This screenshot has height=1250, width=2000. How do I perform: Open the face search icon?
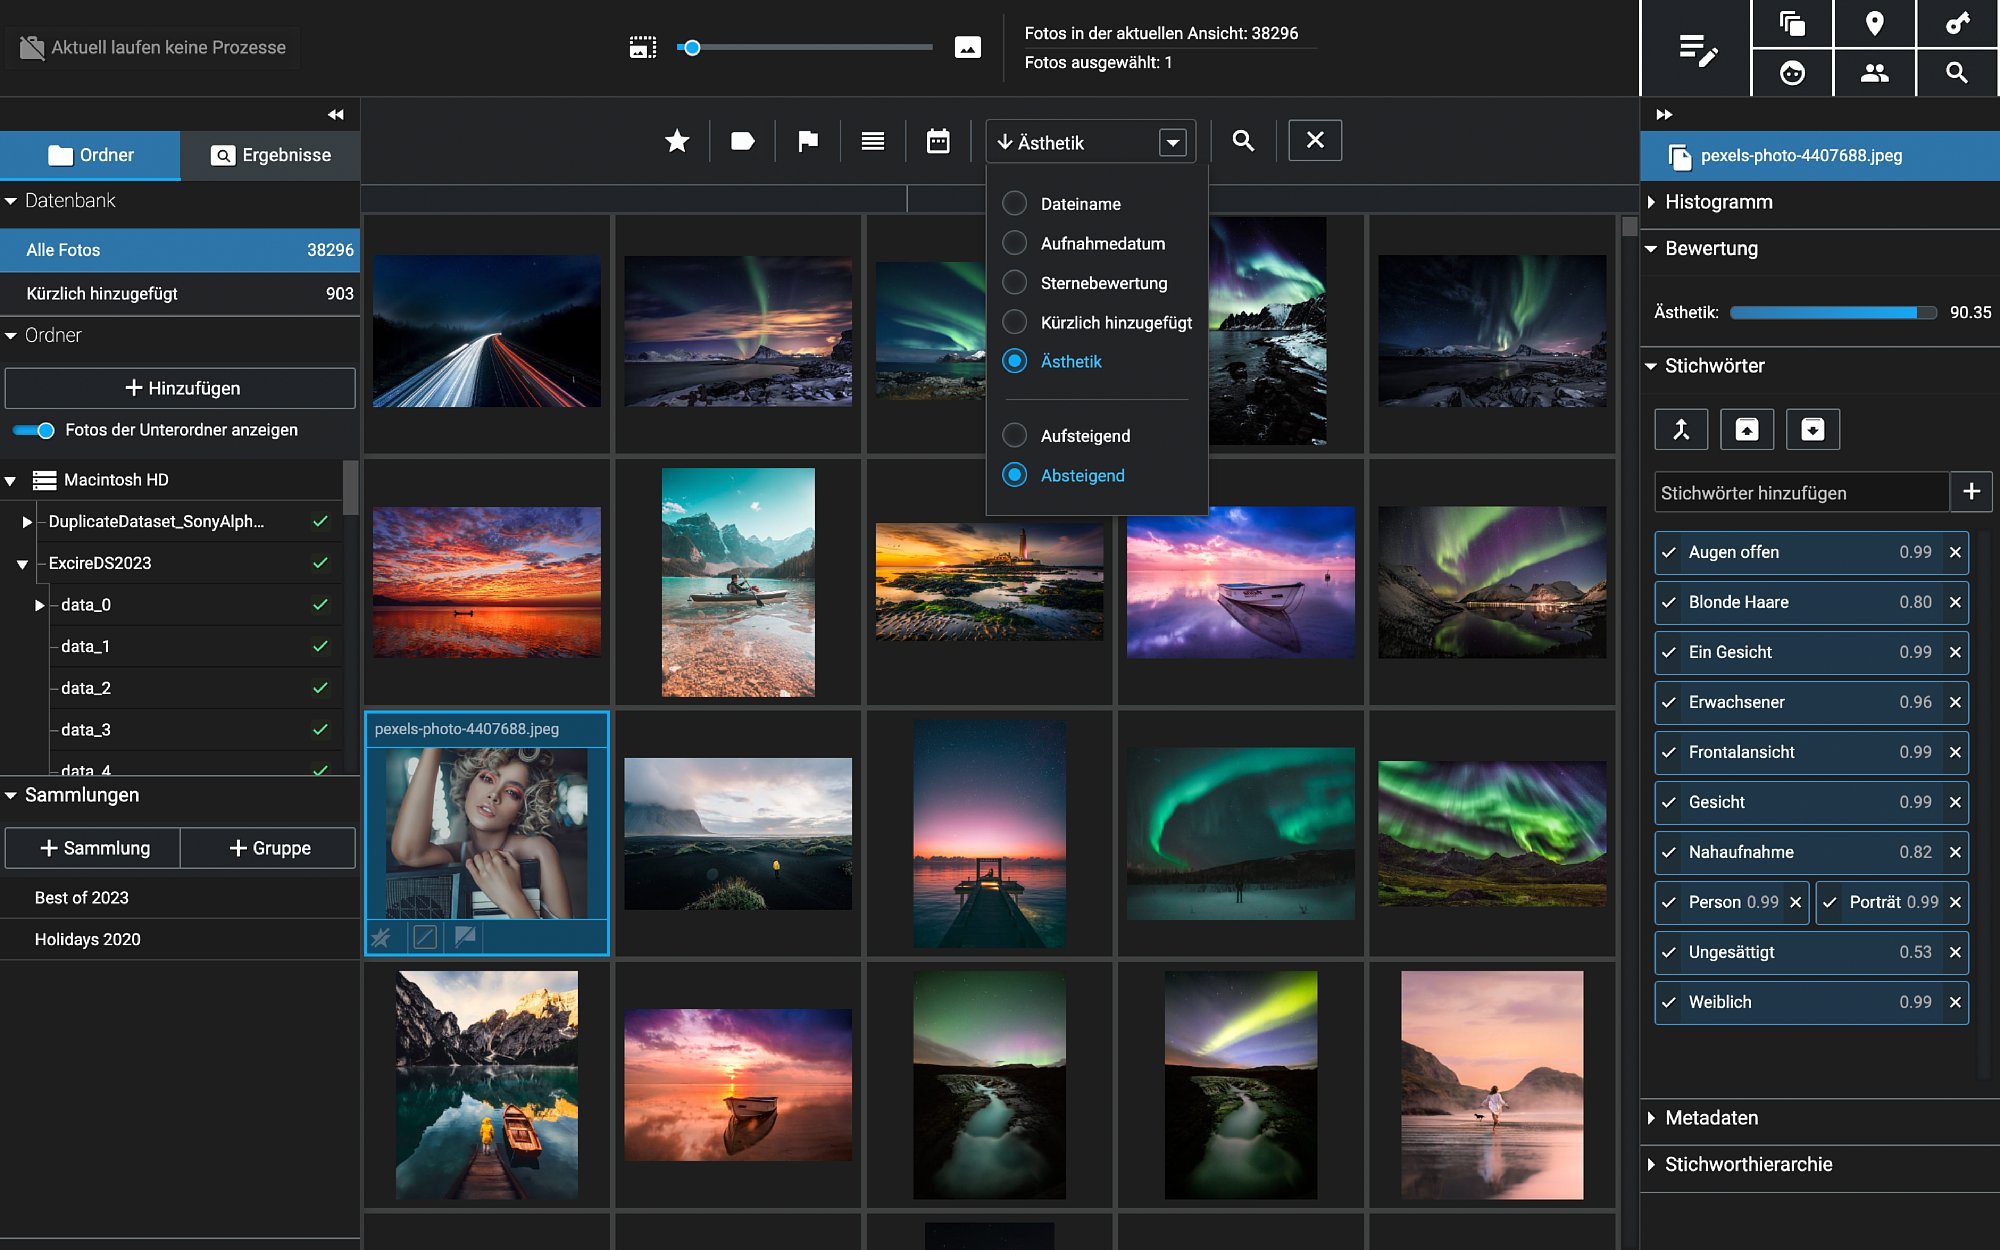point(1792,72)
